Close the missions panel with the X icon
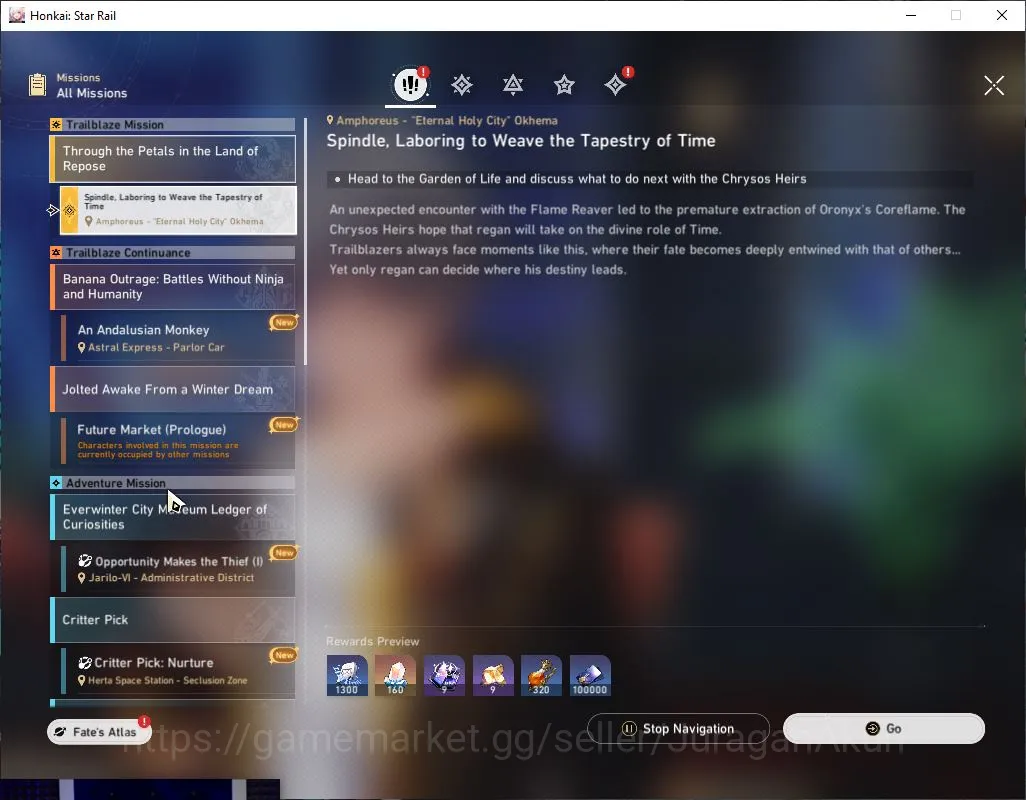The image size is (1026, 800). (x=994, y=85)
